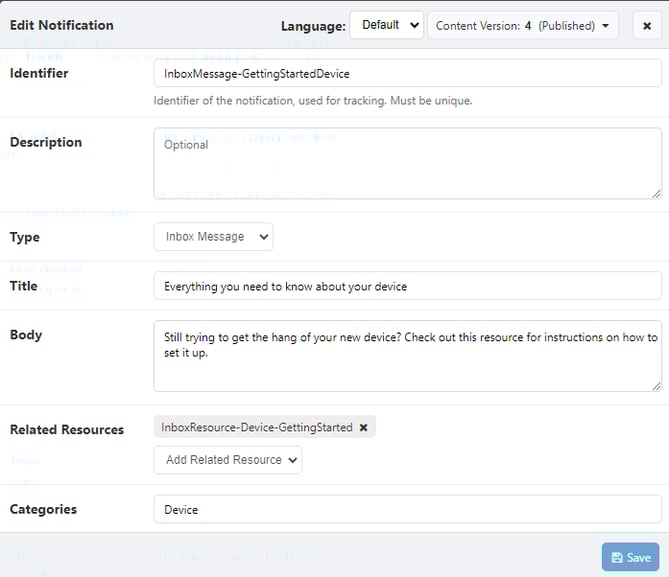Close the Edit Notification dialog

(x=647, y=25)
